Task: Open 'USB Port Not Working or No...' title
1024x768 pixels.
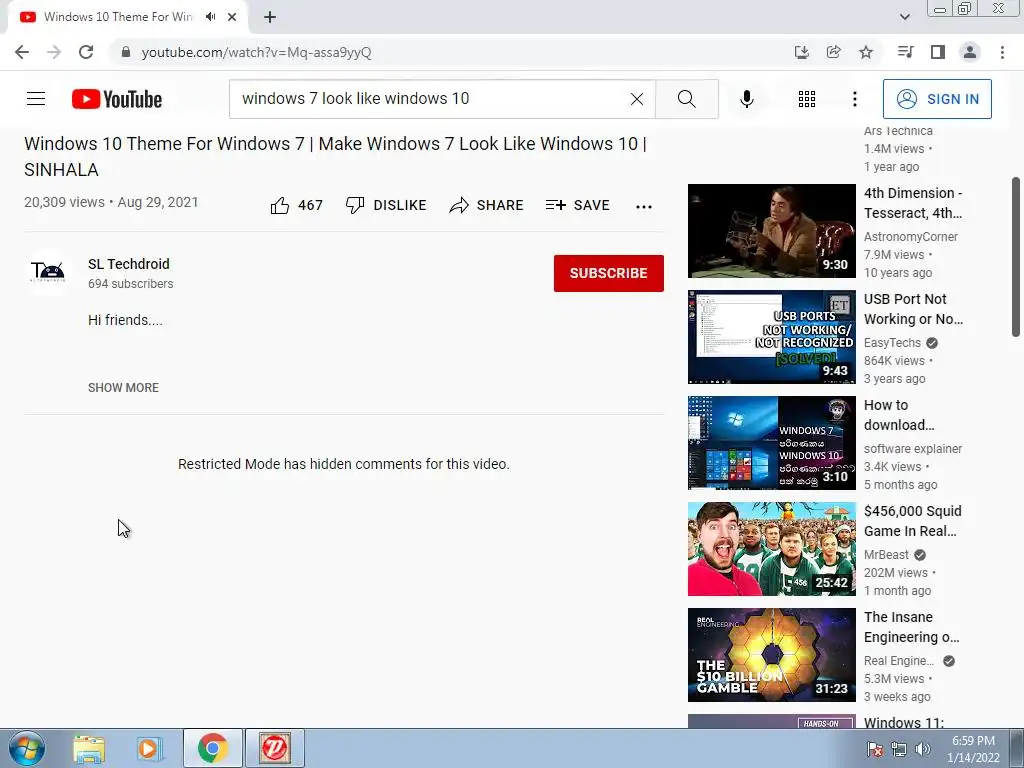Action: [913, 309]
